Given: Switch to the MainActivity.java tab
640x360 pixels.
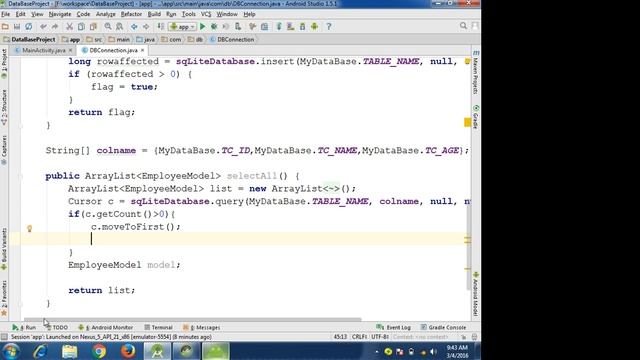Looking at the screenshot, I should pos(43,50).
